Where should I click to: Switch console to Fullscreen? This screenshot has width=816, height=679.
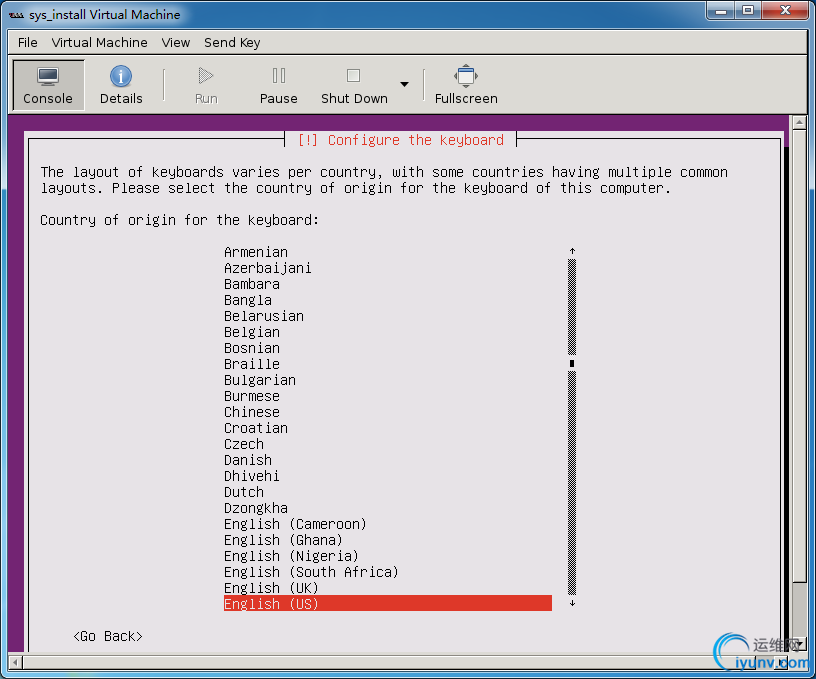[x=466, y=85]
